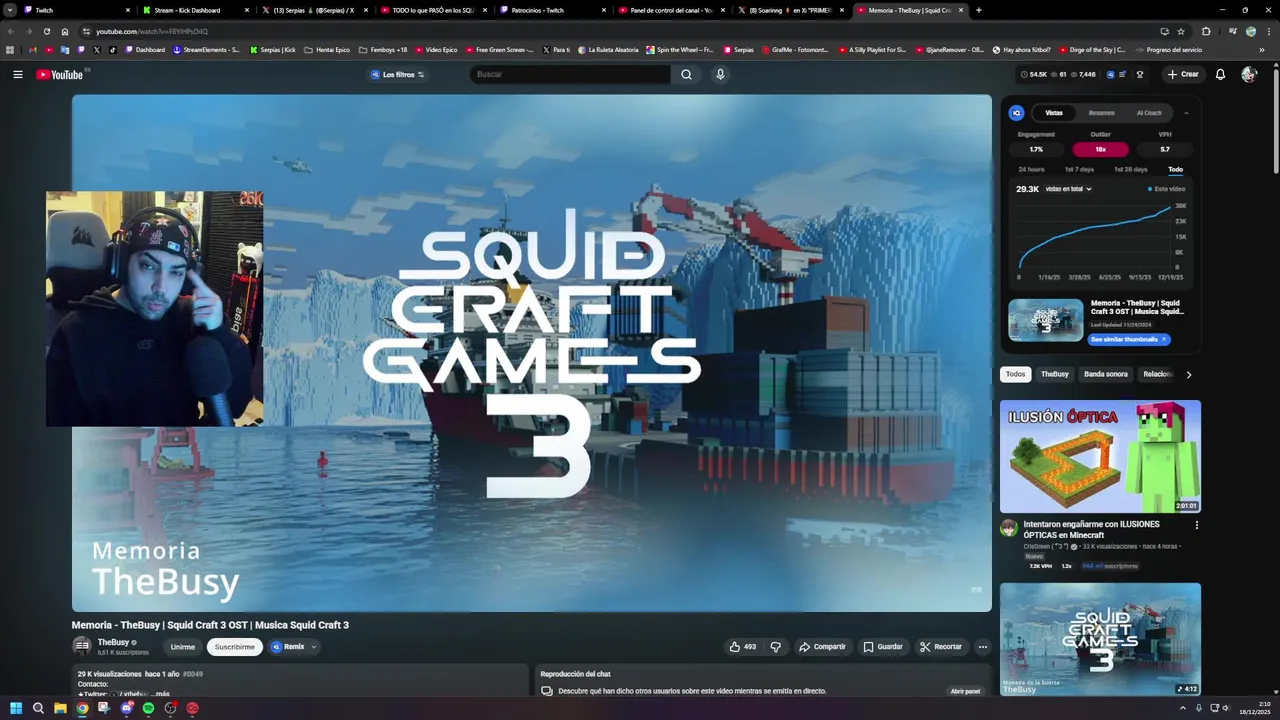This screenshot has width=1280, height=720.
Task: Select the 1st 28 days range
Action: 1131,169
